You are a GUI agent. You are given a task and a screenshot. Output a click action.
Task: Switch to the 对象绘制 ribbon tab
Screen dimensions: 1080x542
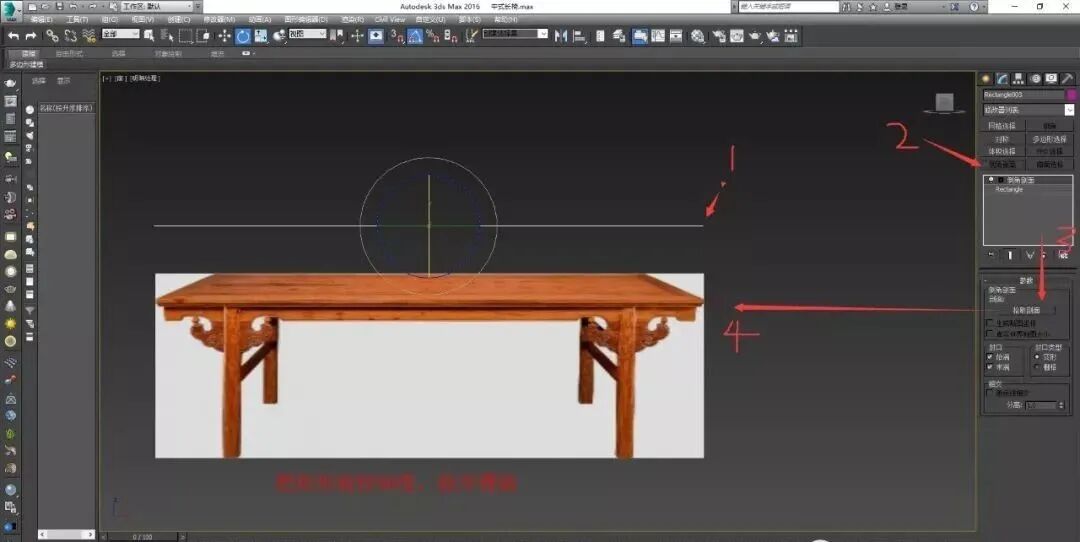click(x=168, y=53)
